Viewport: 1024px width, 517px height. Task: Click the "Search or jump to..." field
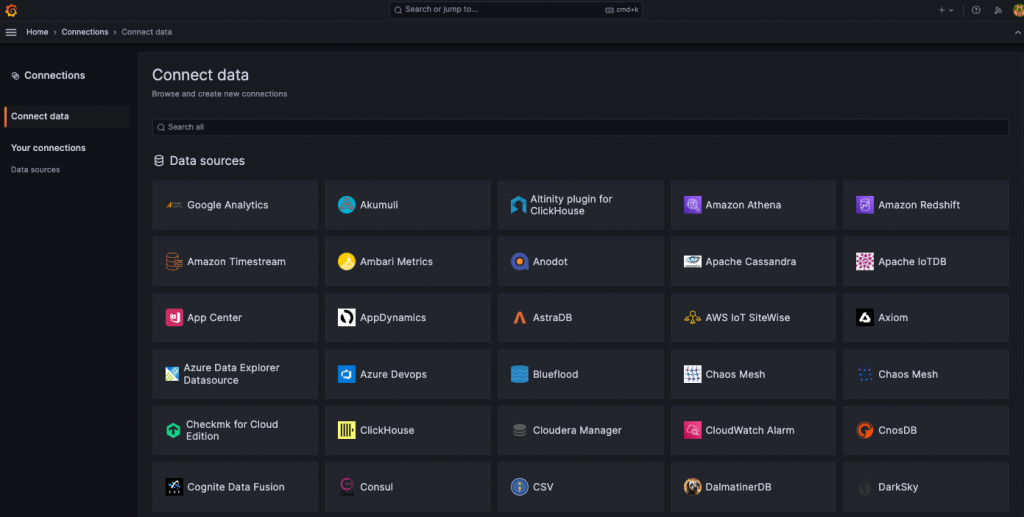point(516,10)
